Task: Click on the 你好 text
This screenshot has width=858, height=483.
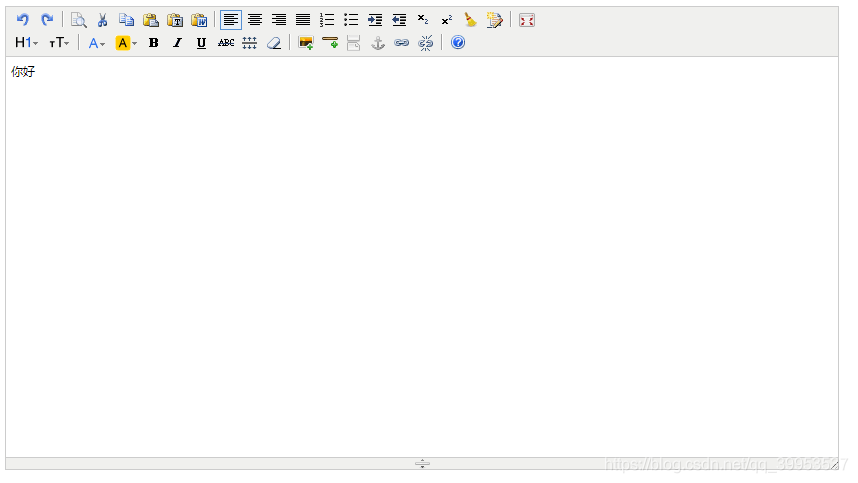Action: (x=23, y=72)
